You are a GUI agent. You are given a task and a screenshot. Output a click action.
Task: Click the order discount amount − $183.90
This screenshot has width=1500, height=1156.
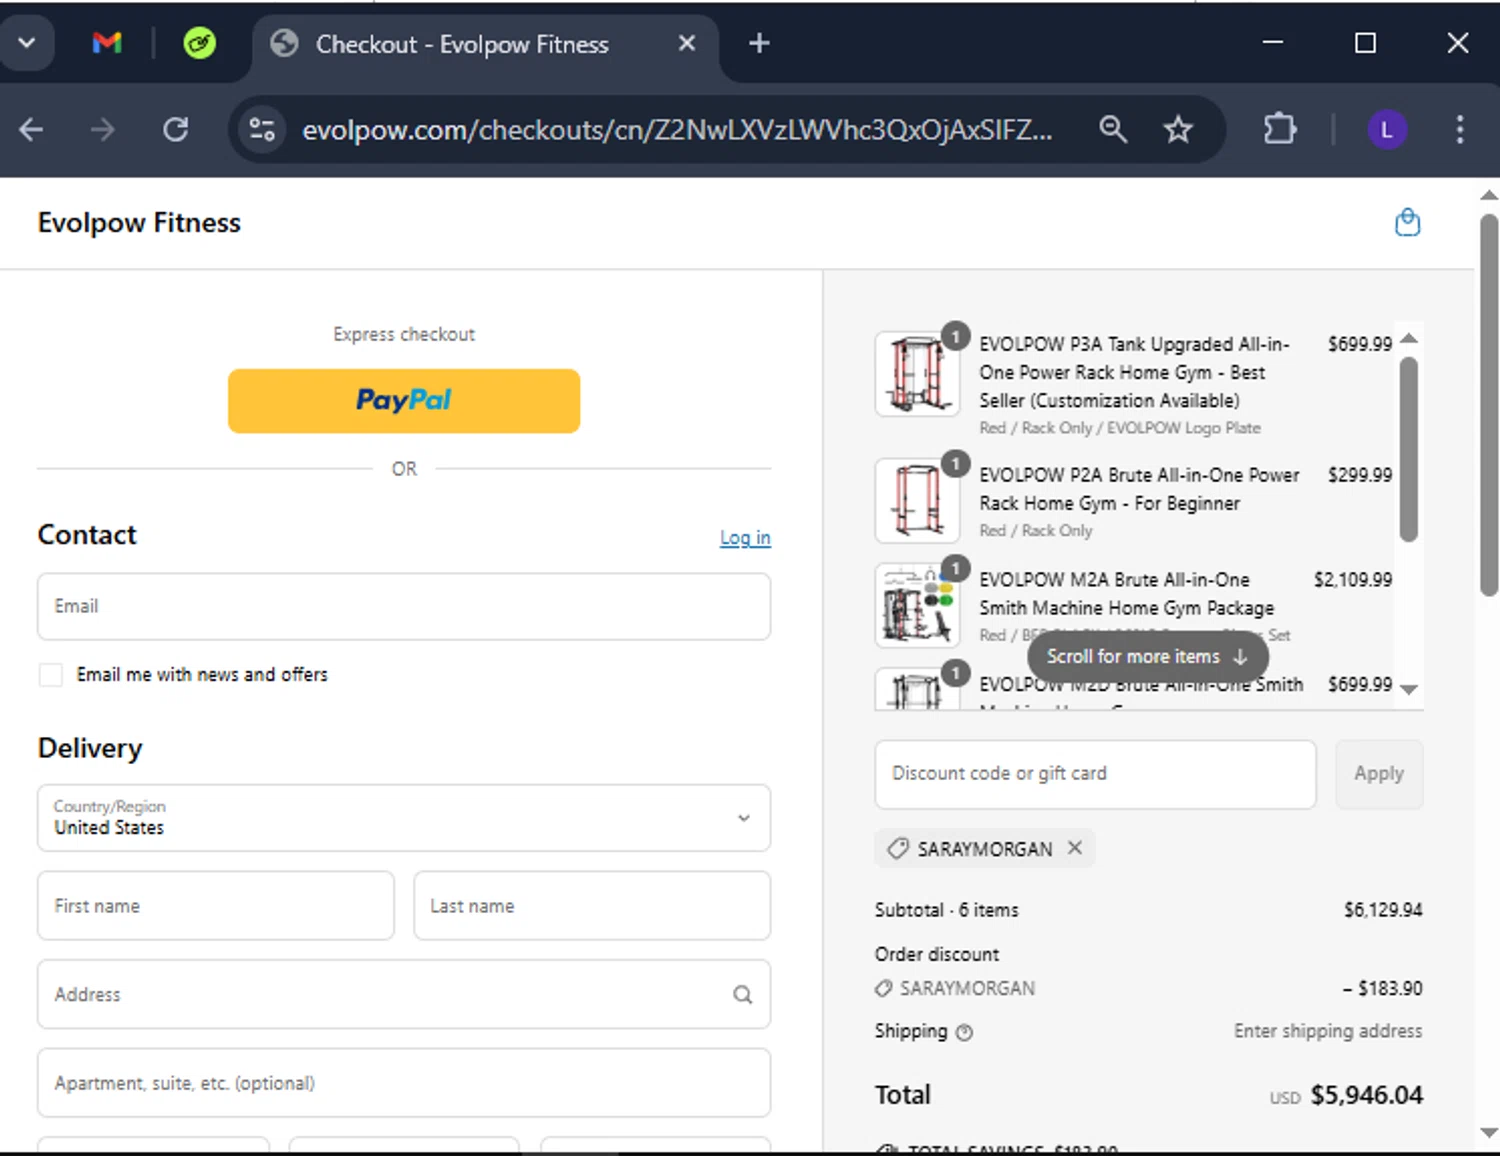(x=1382, y=989)
